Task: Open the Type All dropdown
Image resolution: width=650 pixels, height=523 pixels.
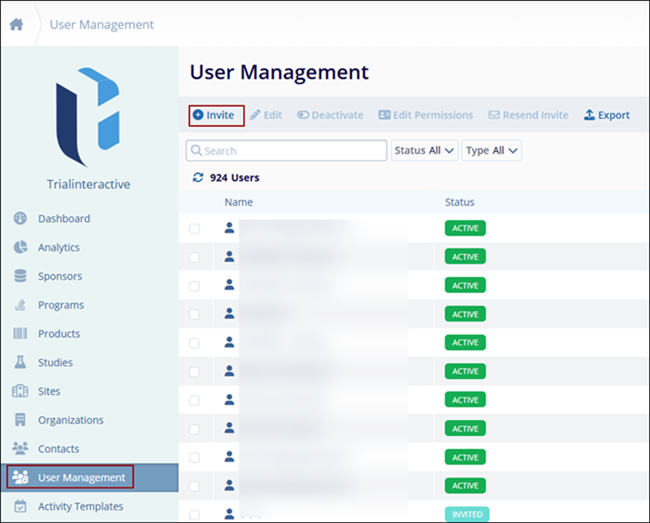Action: pos(493,151)
